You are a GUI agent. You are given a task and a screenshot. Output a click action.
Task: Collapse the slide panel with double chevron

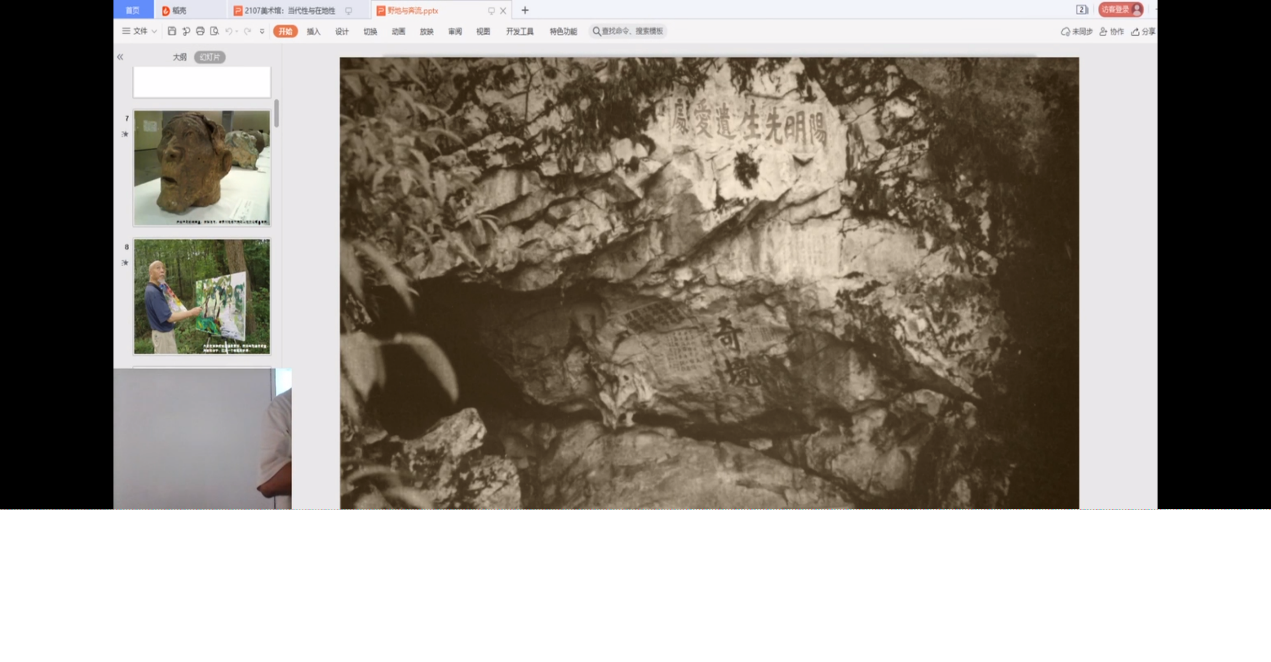(x=120, y=57)
